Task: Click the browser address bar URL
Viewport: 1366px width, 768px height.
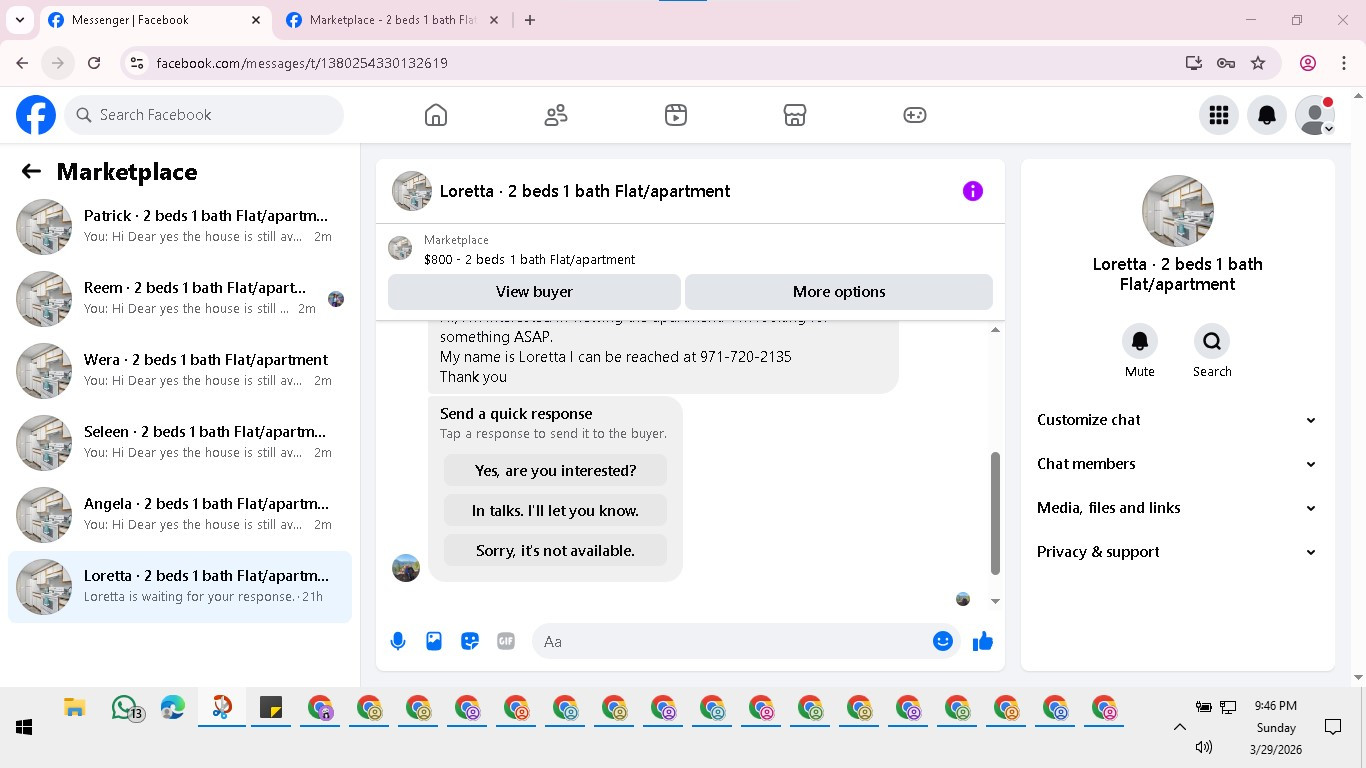Action: (302, 63)
